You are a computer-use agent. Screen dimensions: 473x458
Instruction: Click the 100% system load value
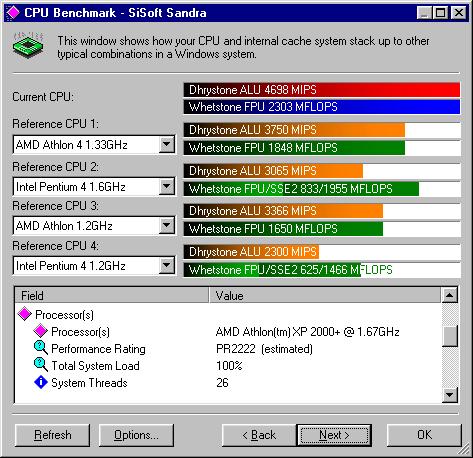tap(229, 366)
